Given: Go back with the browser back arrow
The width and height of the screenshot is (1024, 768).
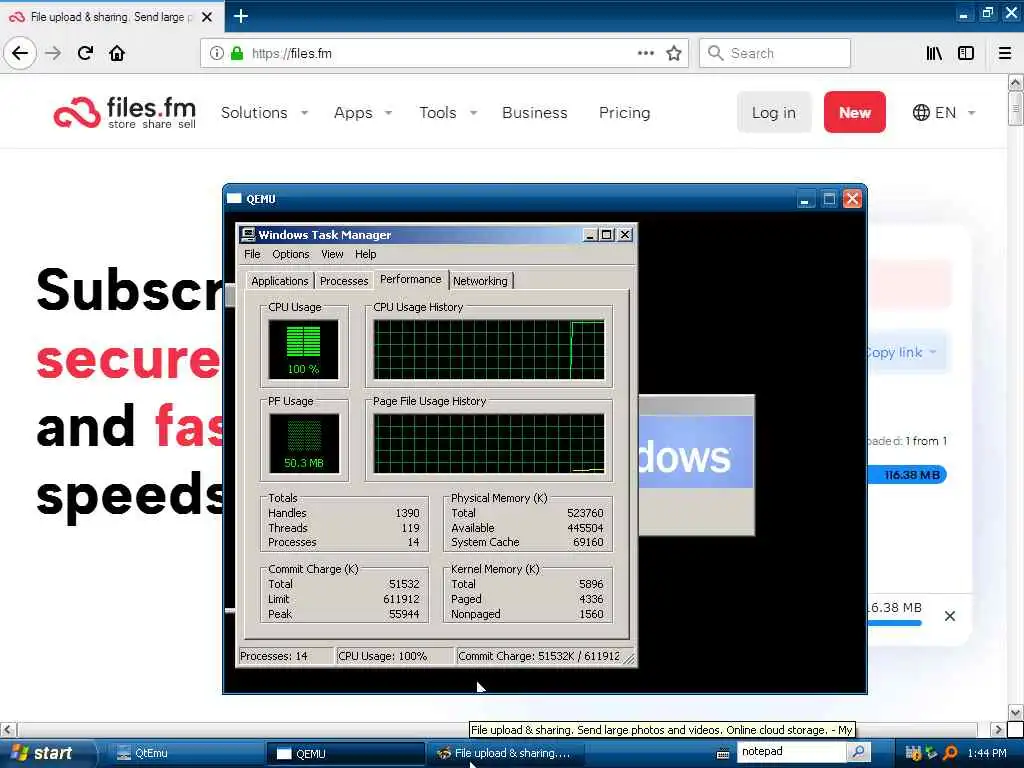Looking at the screenshot, I should (x=20, y=53).
